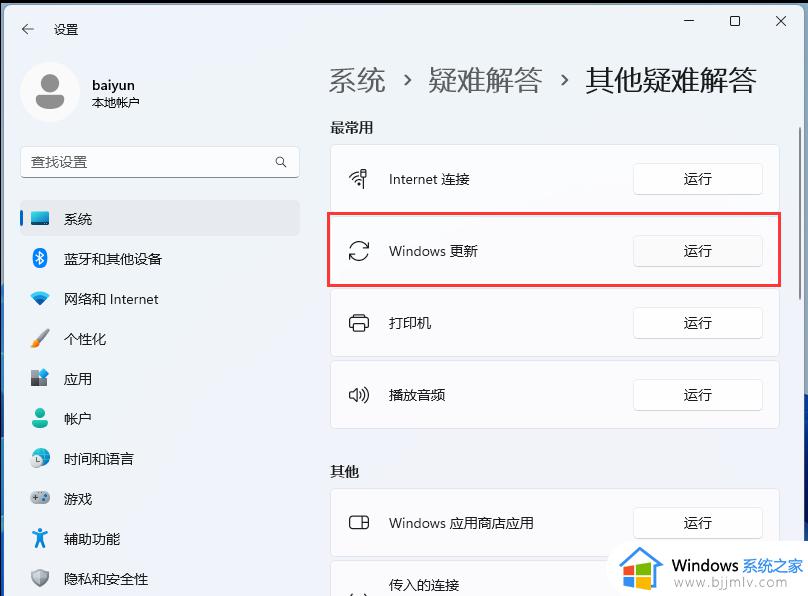Minimize the Settings window
This screenshot has width=808, height=596.
pos(689,21)
